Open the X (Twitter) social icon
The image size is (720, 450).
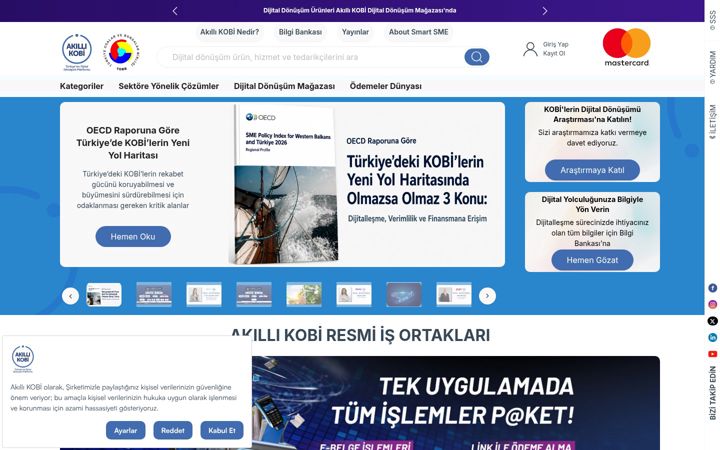click(712, 321)
